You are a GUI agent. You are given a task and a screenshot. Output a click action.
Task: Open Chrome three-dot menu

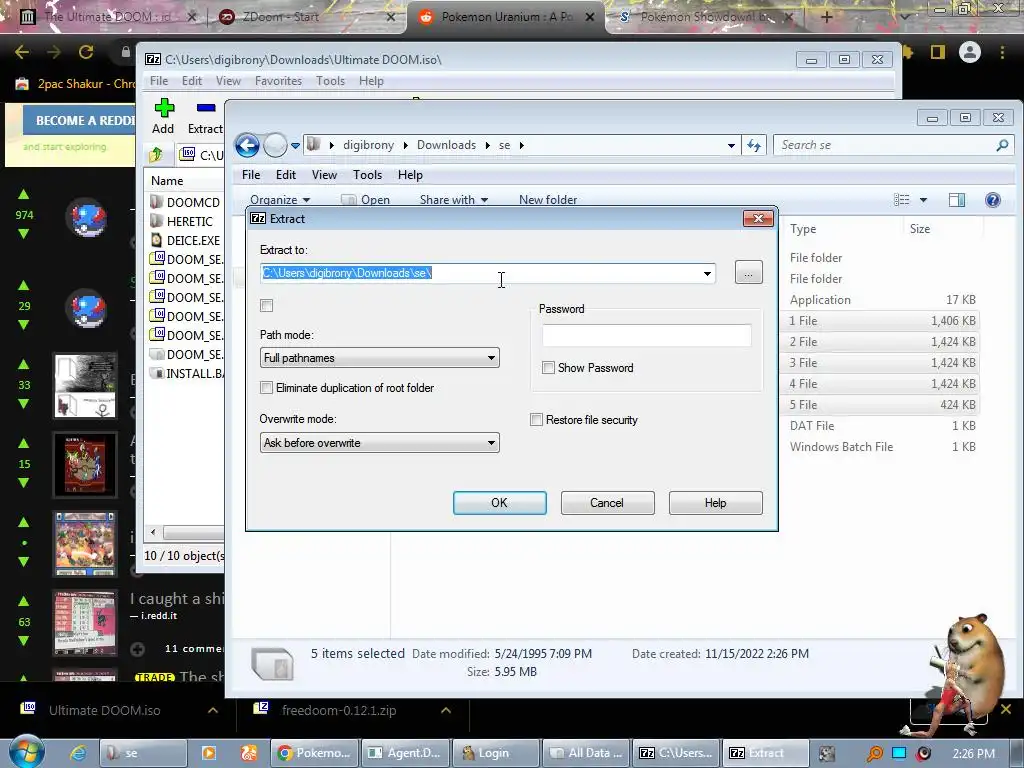1002,52
